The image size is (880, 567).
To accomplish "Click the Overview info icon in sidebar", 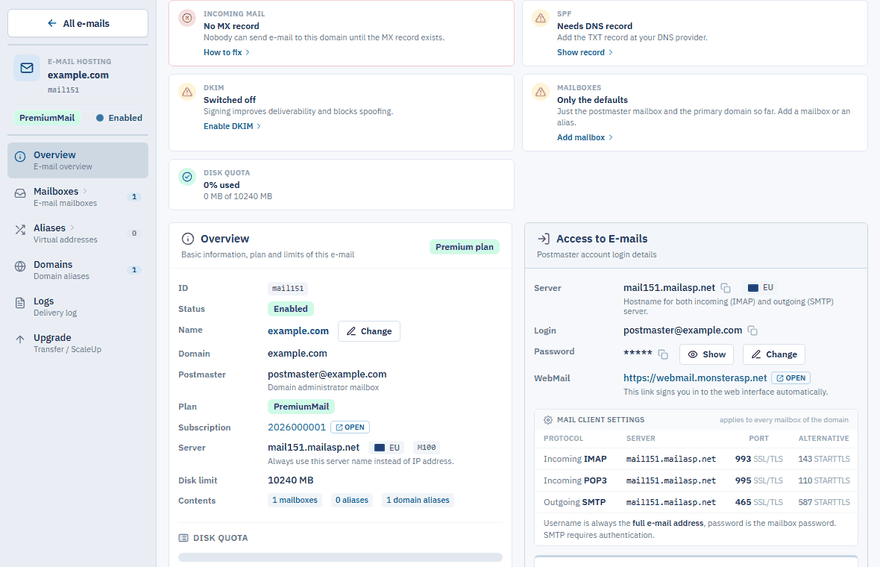I will point(20,157).
